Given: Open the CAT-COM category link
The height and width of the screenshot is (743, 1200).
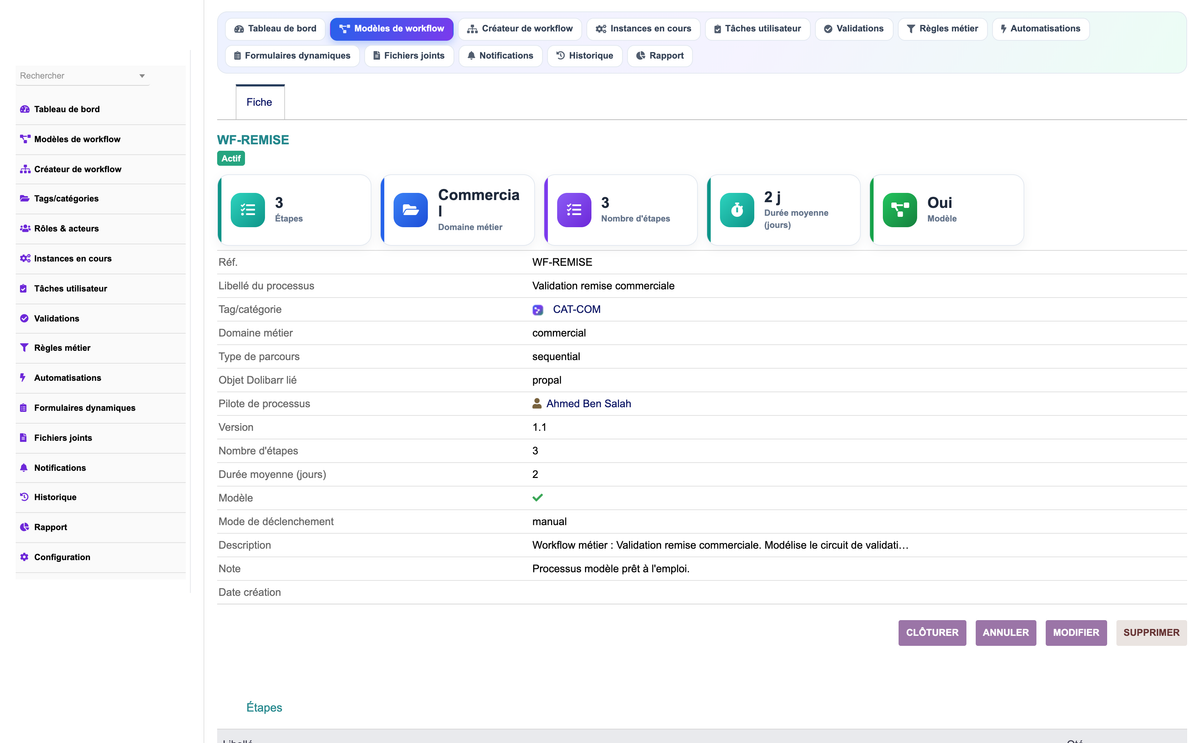Looking at the screenshot, I should [x=577, y=310].
